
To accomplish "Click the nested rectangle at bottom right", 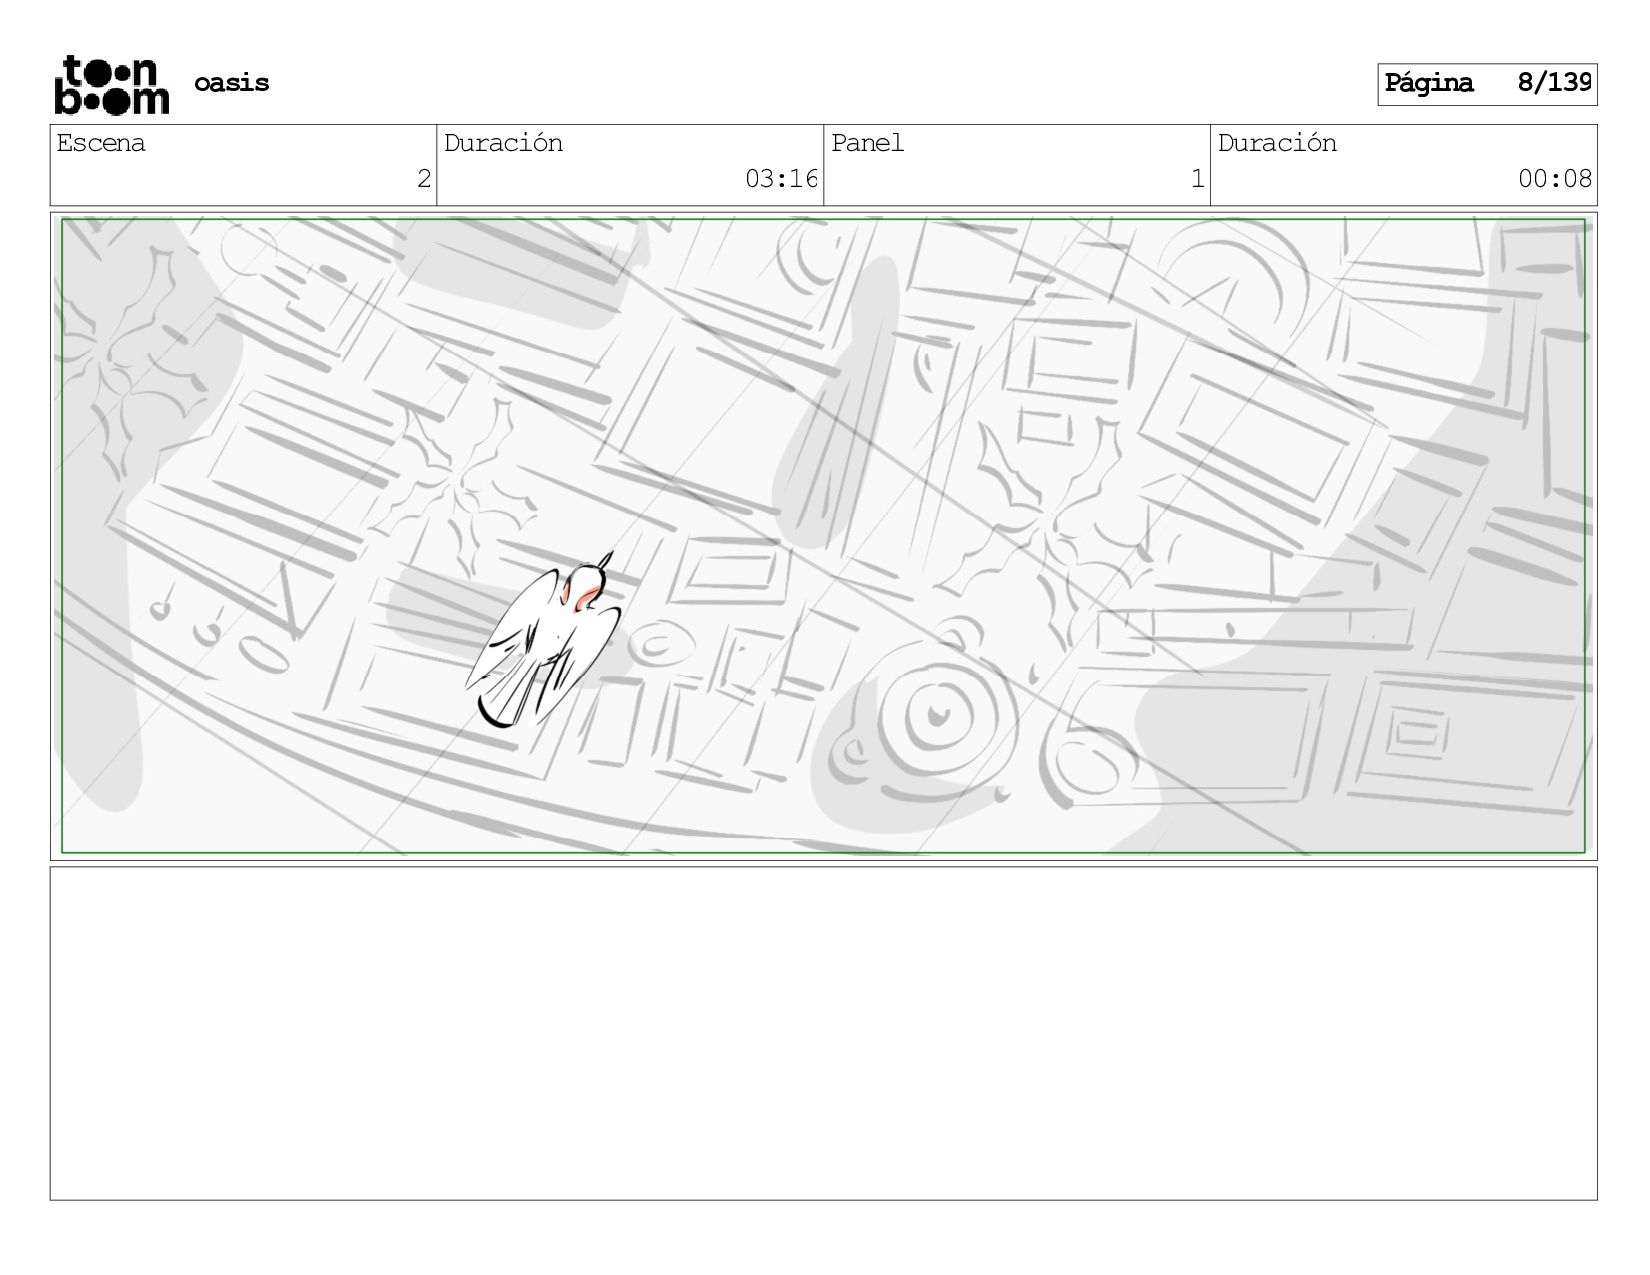I will pyautogui.click(x=1417, y=735).
